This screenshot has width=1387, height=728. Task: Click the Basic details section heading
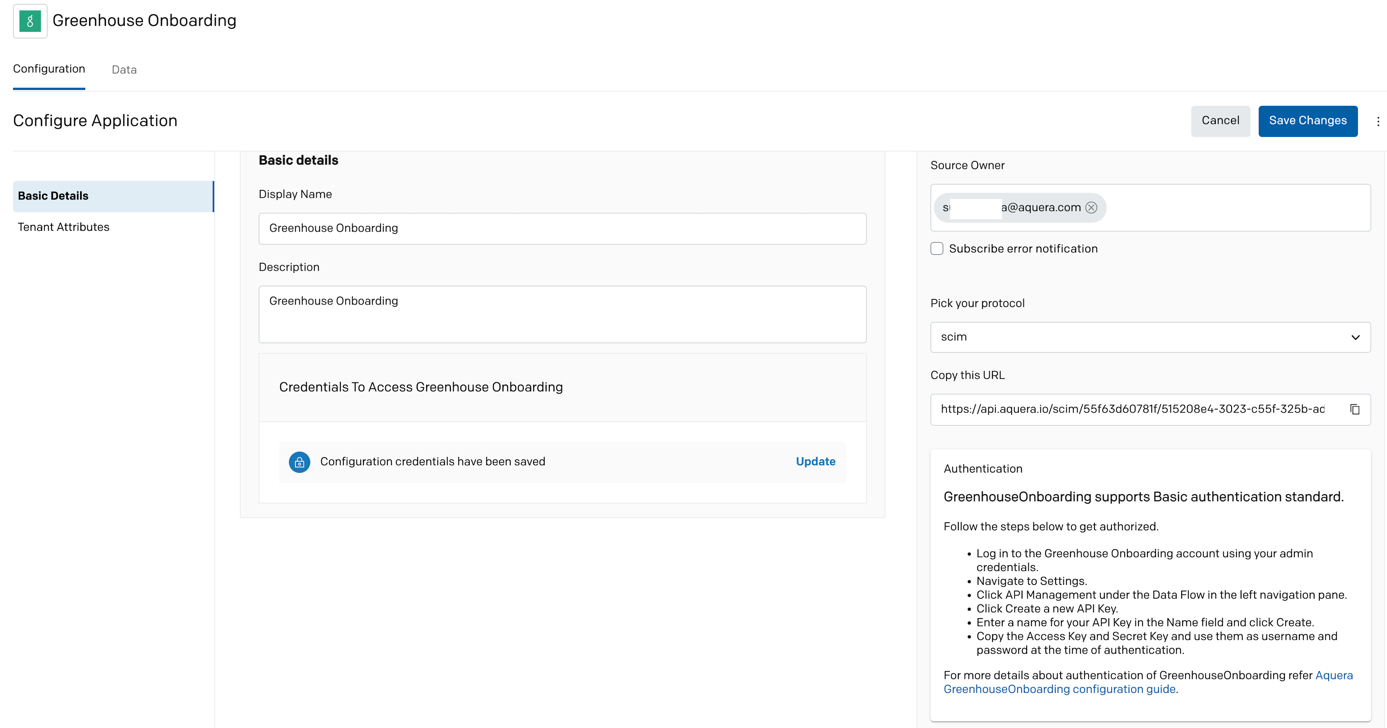298,160
